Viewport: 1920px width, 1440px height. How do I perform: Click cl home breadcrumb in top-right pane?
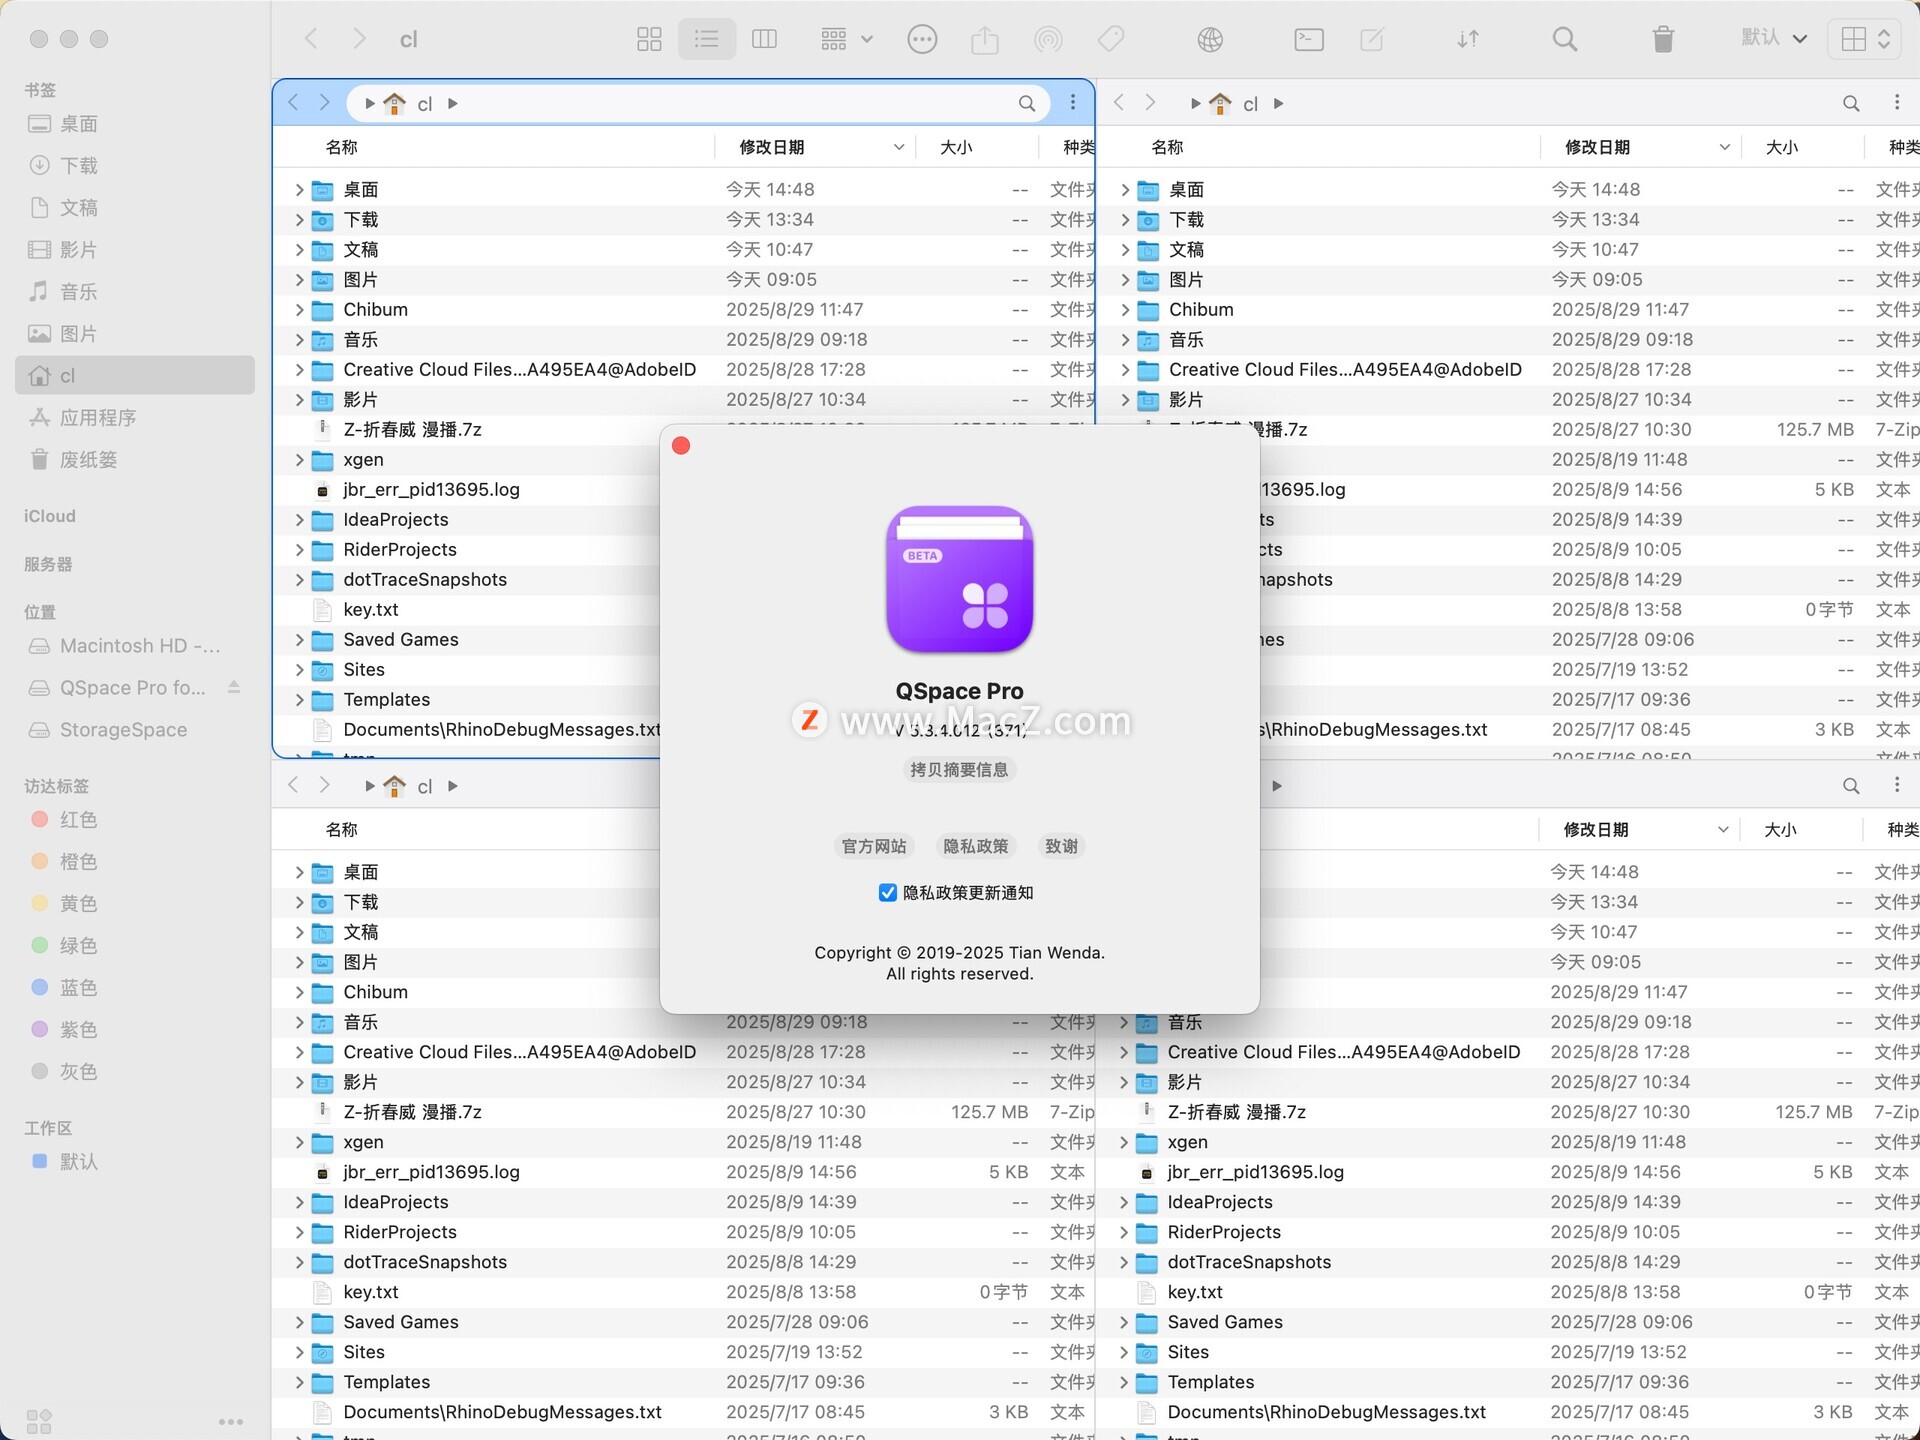point(1235,103)
